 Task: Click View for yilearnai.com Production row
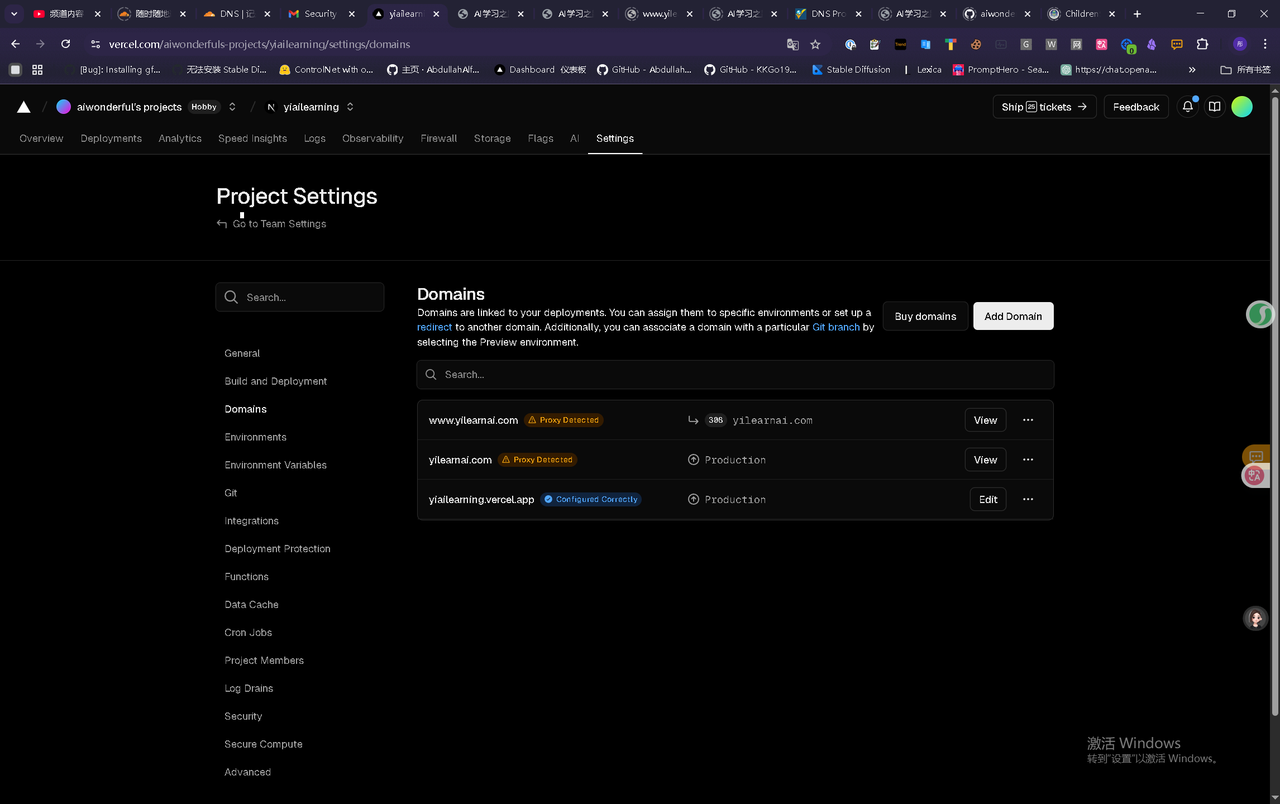tap(985, 460)
